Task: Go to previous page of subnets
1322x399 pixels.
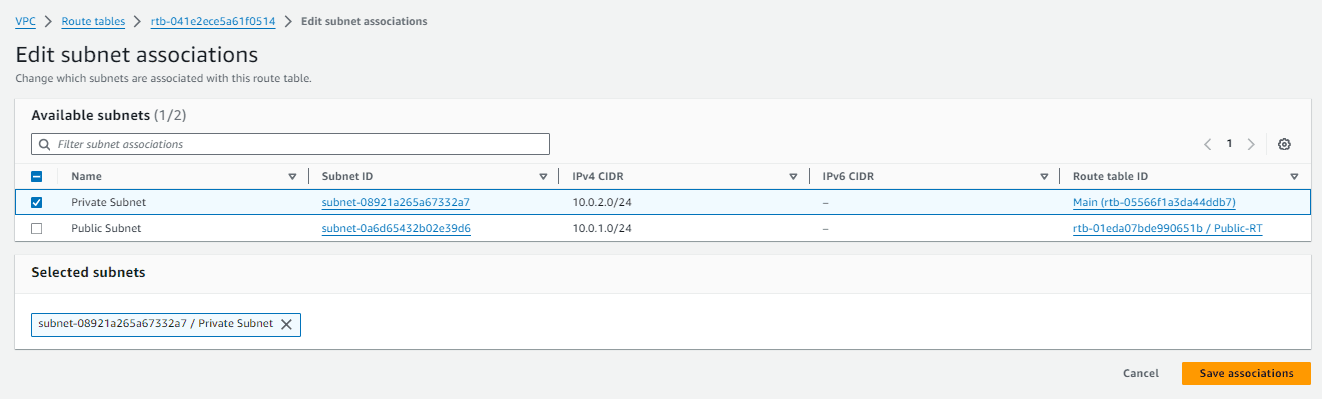Action: 1208,144
